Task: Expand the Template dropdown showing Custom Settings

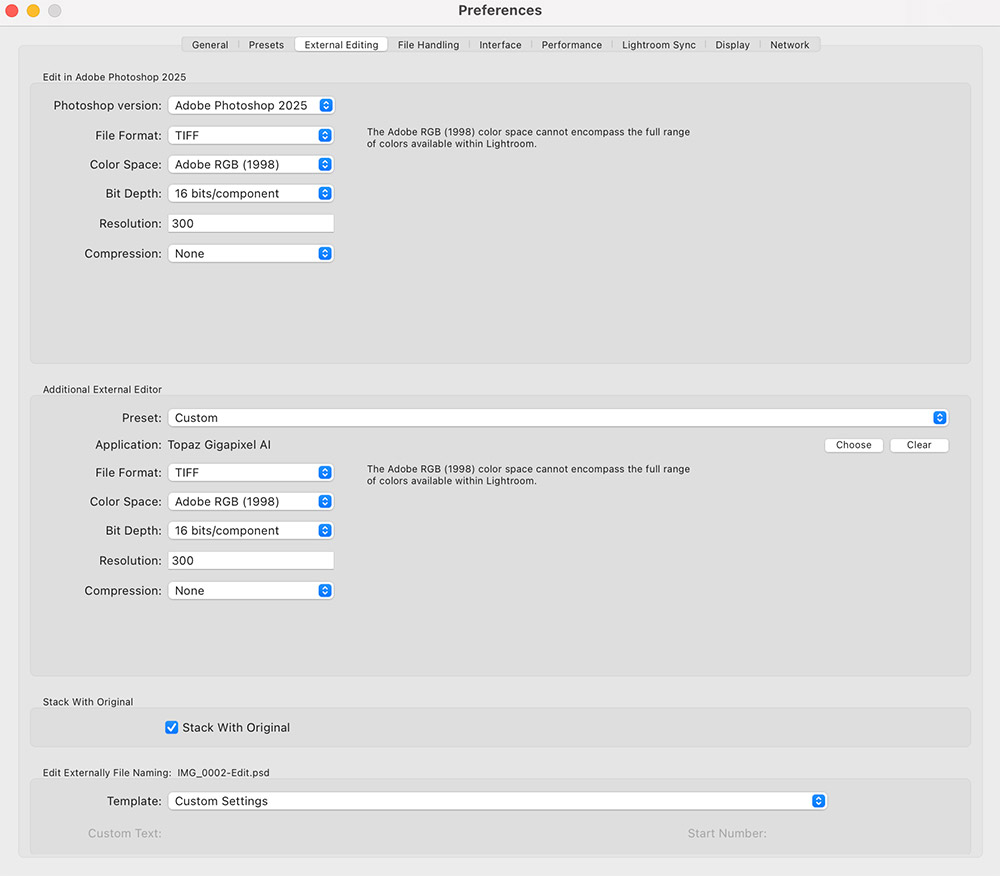Action: tap(497, 800)
